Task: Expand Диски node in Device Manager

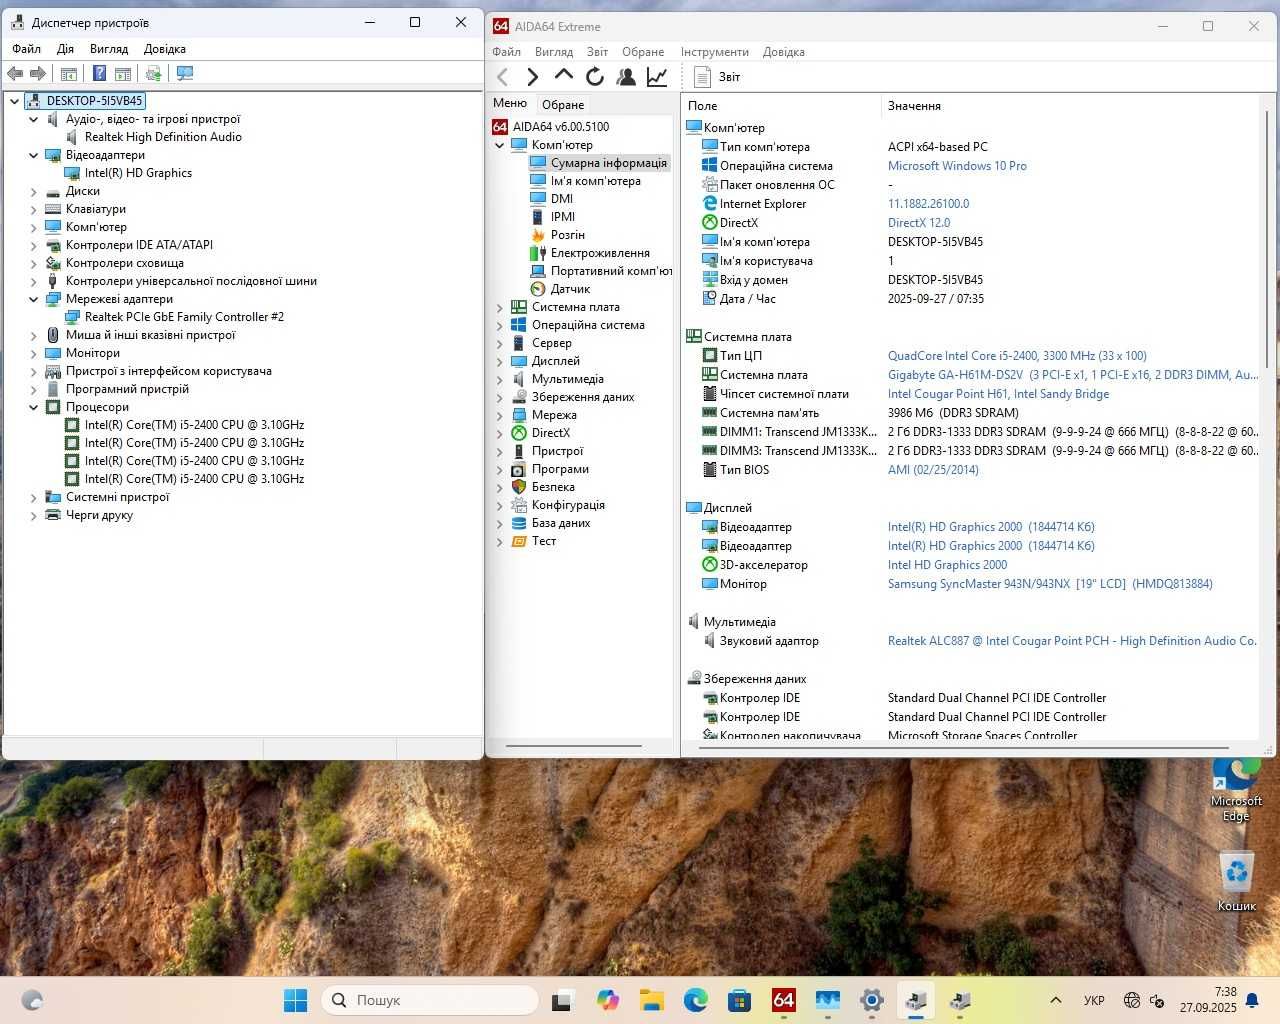Action: [x=33, y=191]
